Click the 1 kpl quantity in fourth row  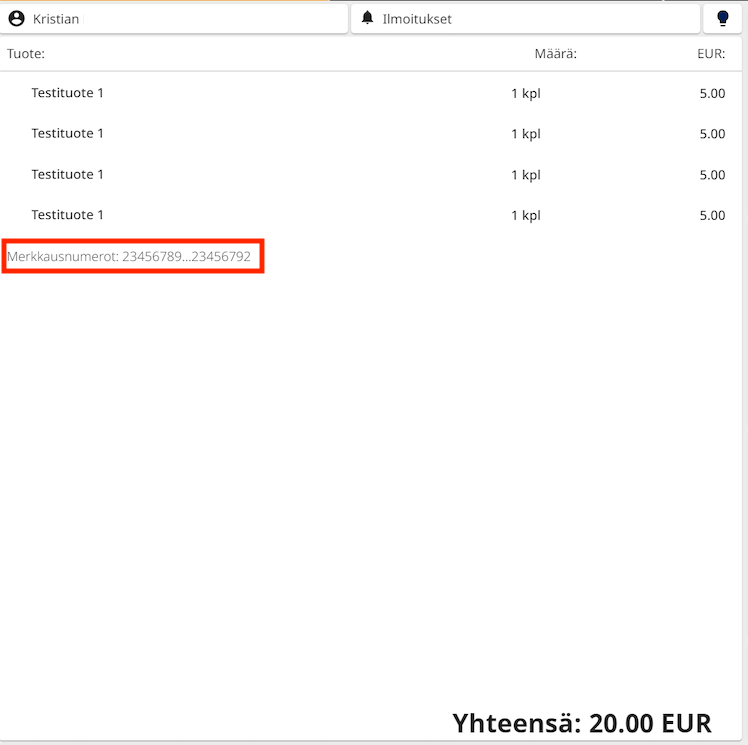(525, 215)
